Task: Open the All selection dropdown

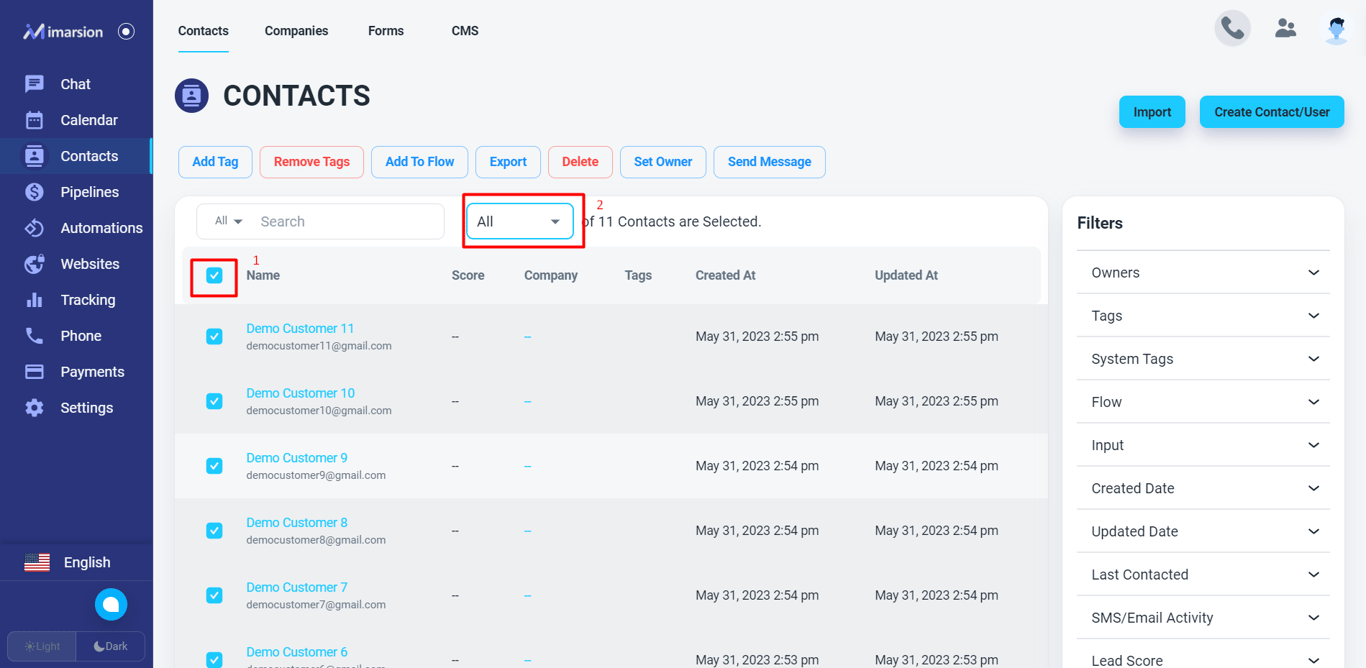Action: click(520, 221)
